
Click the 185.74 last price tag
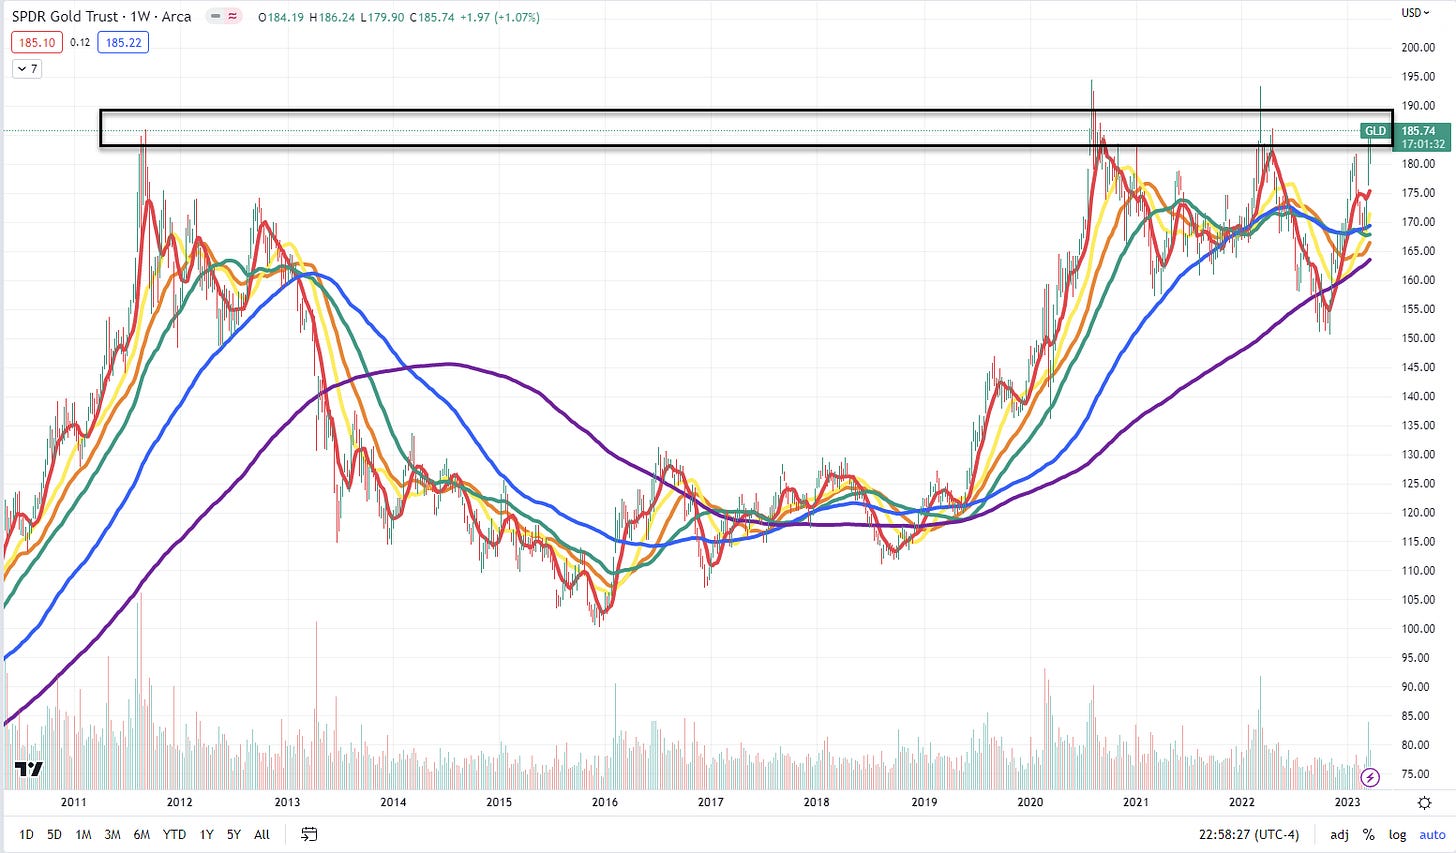tap(1418, 131)
